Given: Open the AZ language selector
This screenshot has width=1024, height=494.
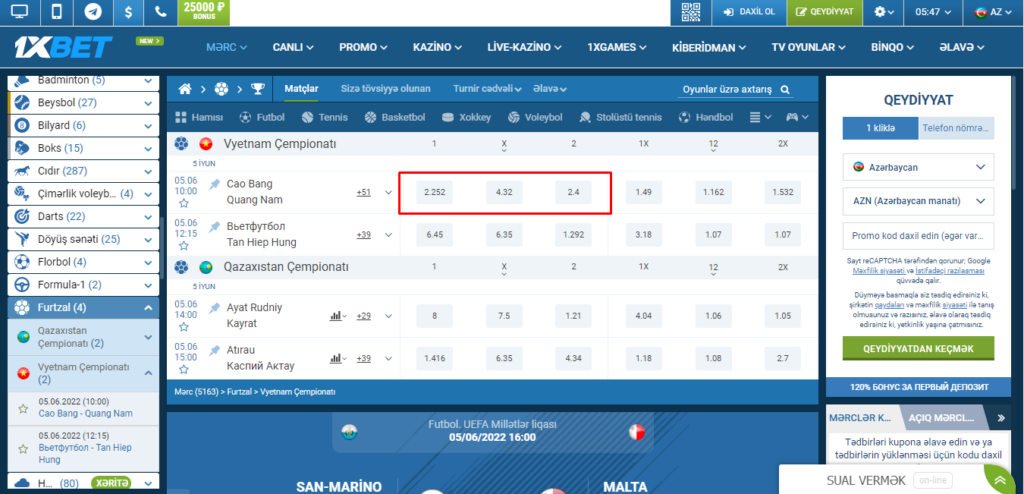Looking at the screenshot, I should [993, 12].
